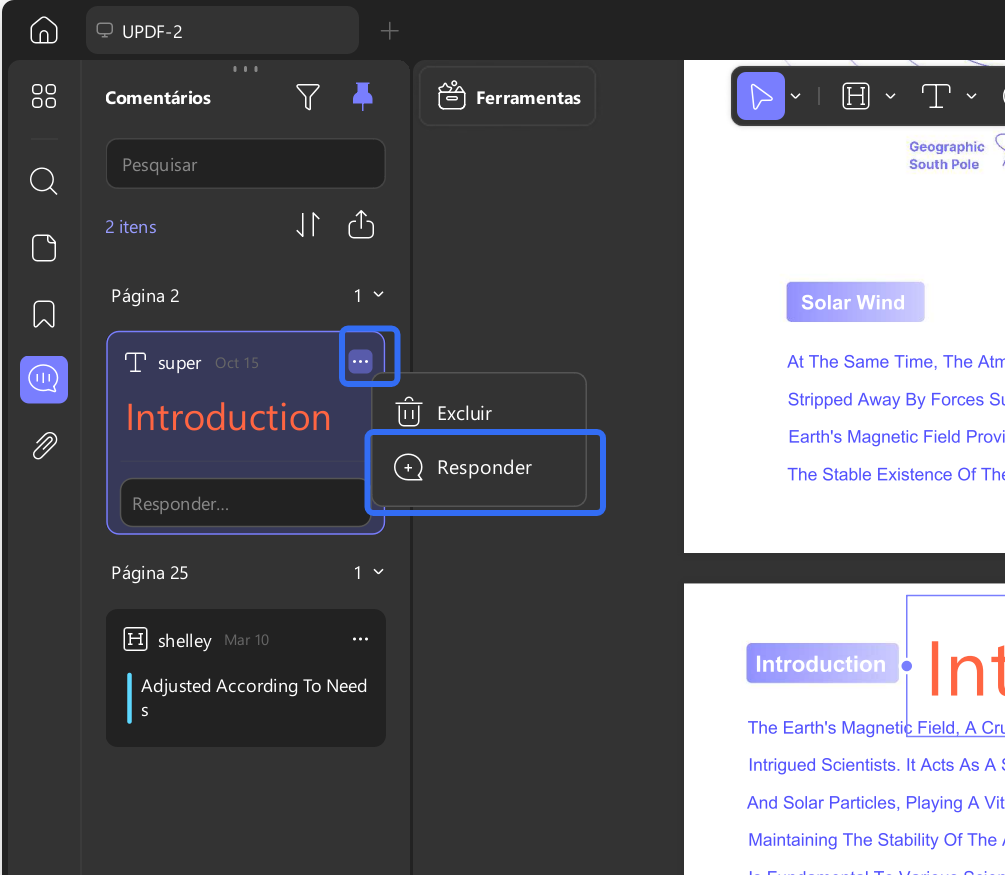Viewport: 1005px width, 875px height.
Task: Add a new tab with plus button
Action: [x=390, y=31]
